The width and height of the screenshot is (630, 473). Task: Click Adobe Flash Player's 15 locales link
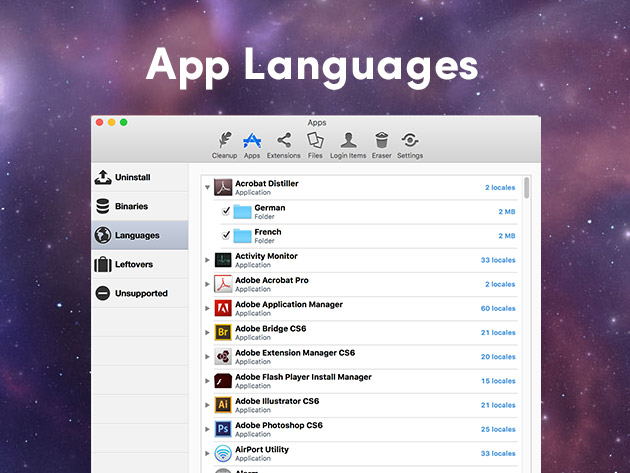point(498,381)
